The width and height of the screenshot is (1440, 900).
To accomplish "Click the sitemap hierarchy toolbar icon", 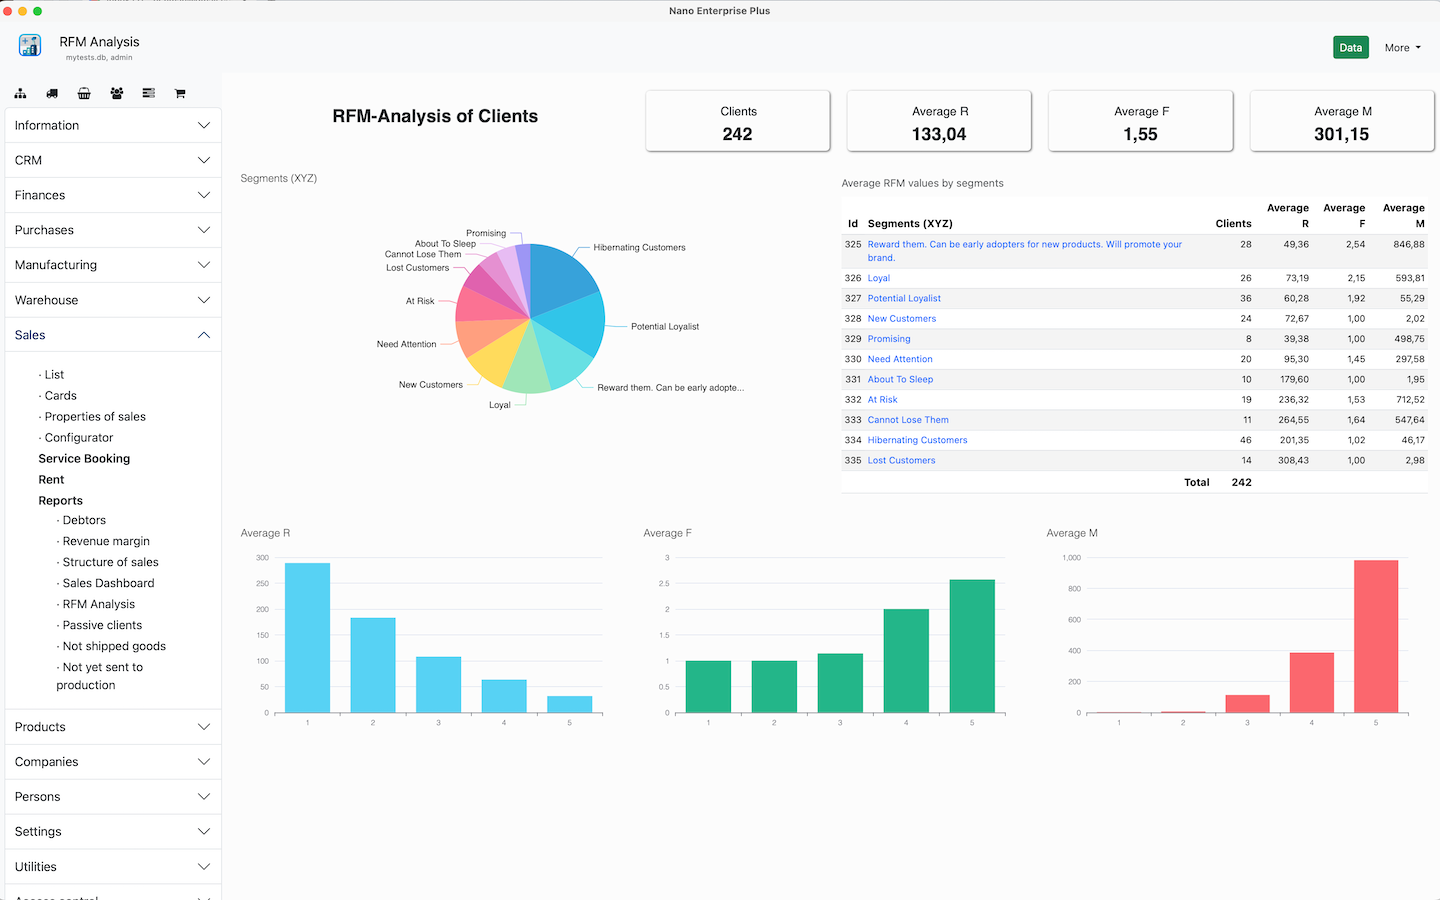I will pos(20,93).
